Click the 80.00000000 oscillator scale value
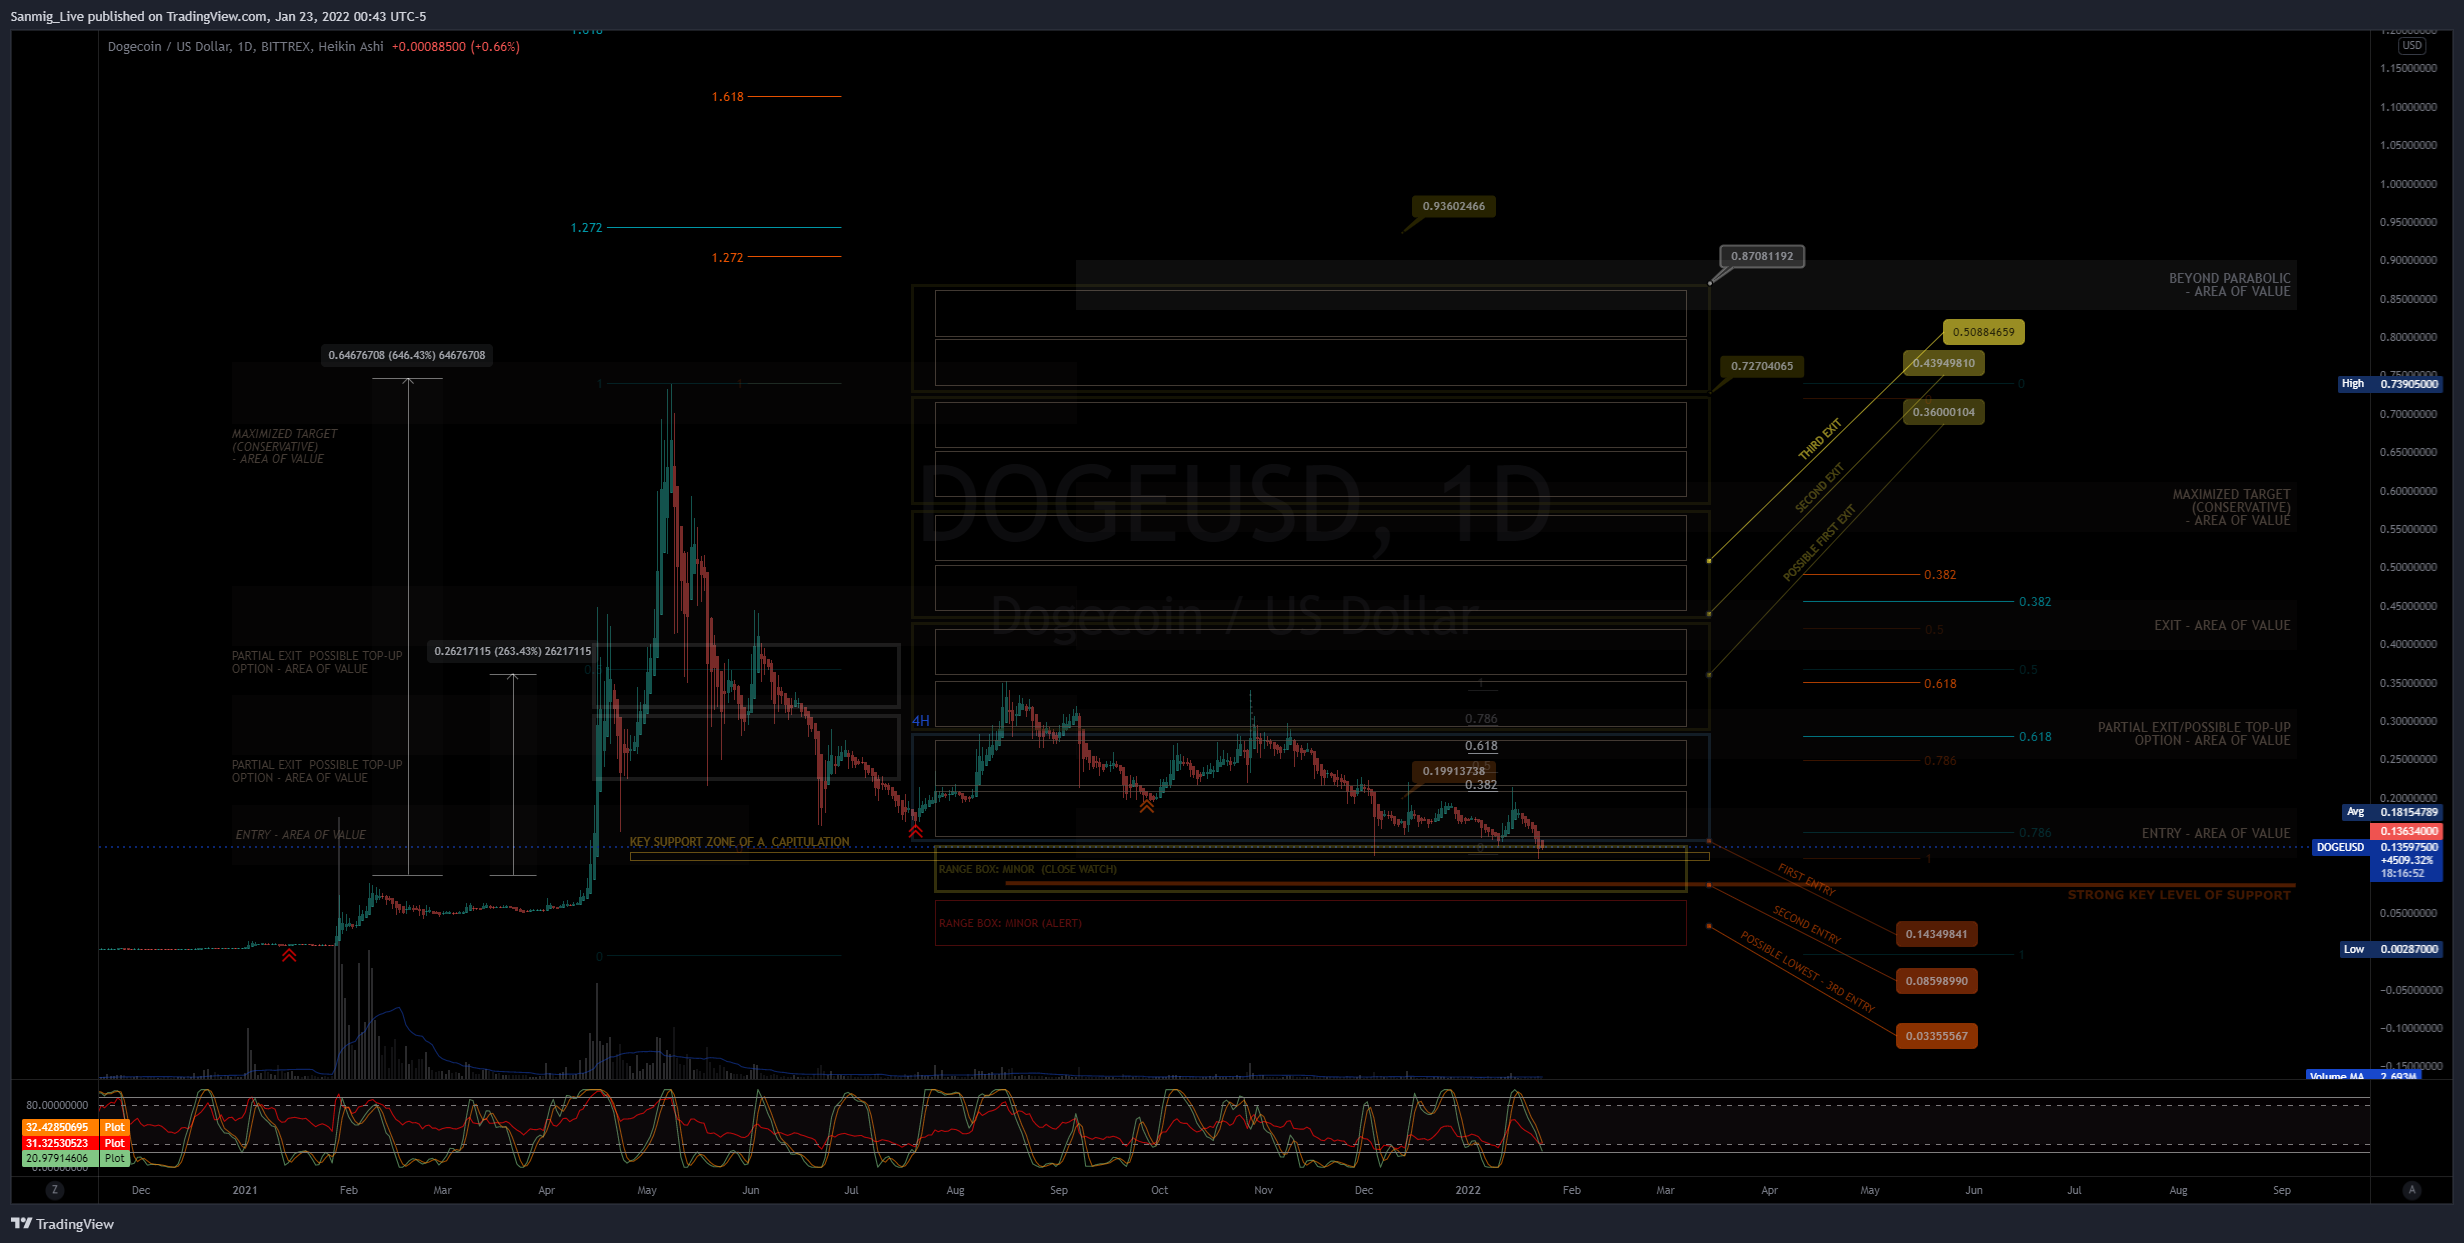Viewport: 2464px width, 1243px height. 57,1105
